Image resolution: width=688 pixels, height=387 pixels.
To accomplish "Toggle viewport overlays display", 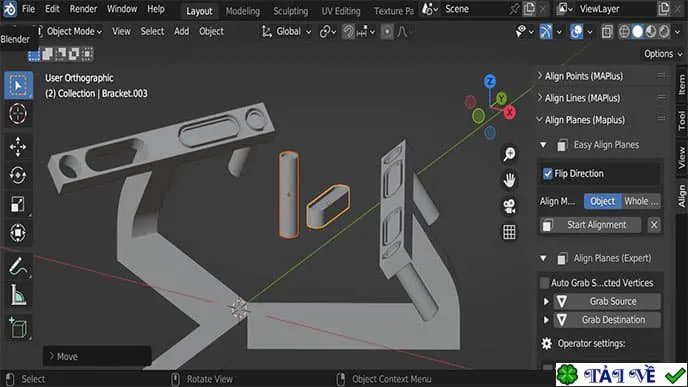I will (576, 32).
